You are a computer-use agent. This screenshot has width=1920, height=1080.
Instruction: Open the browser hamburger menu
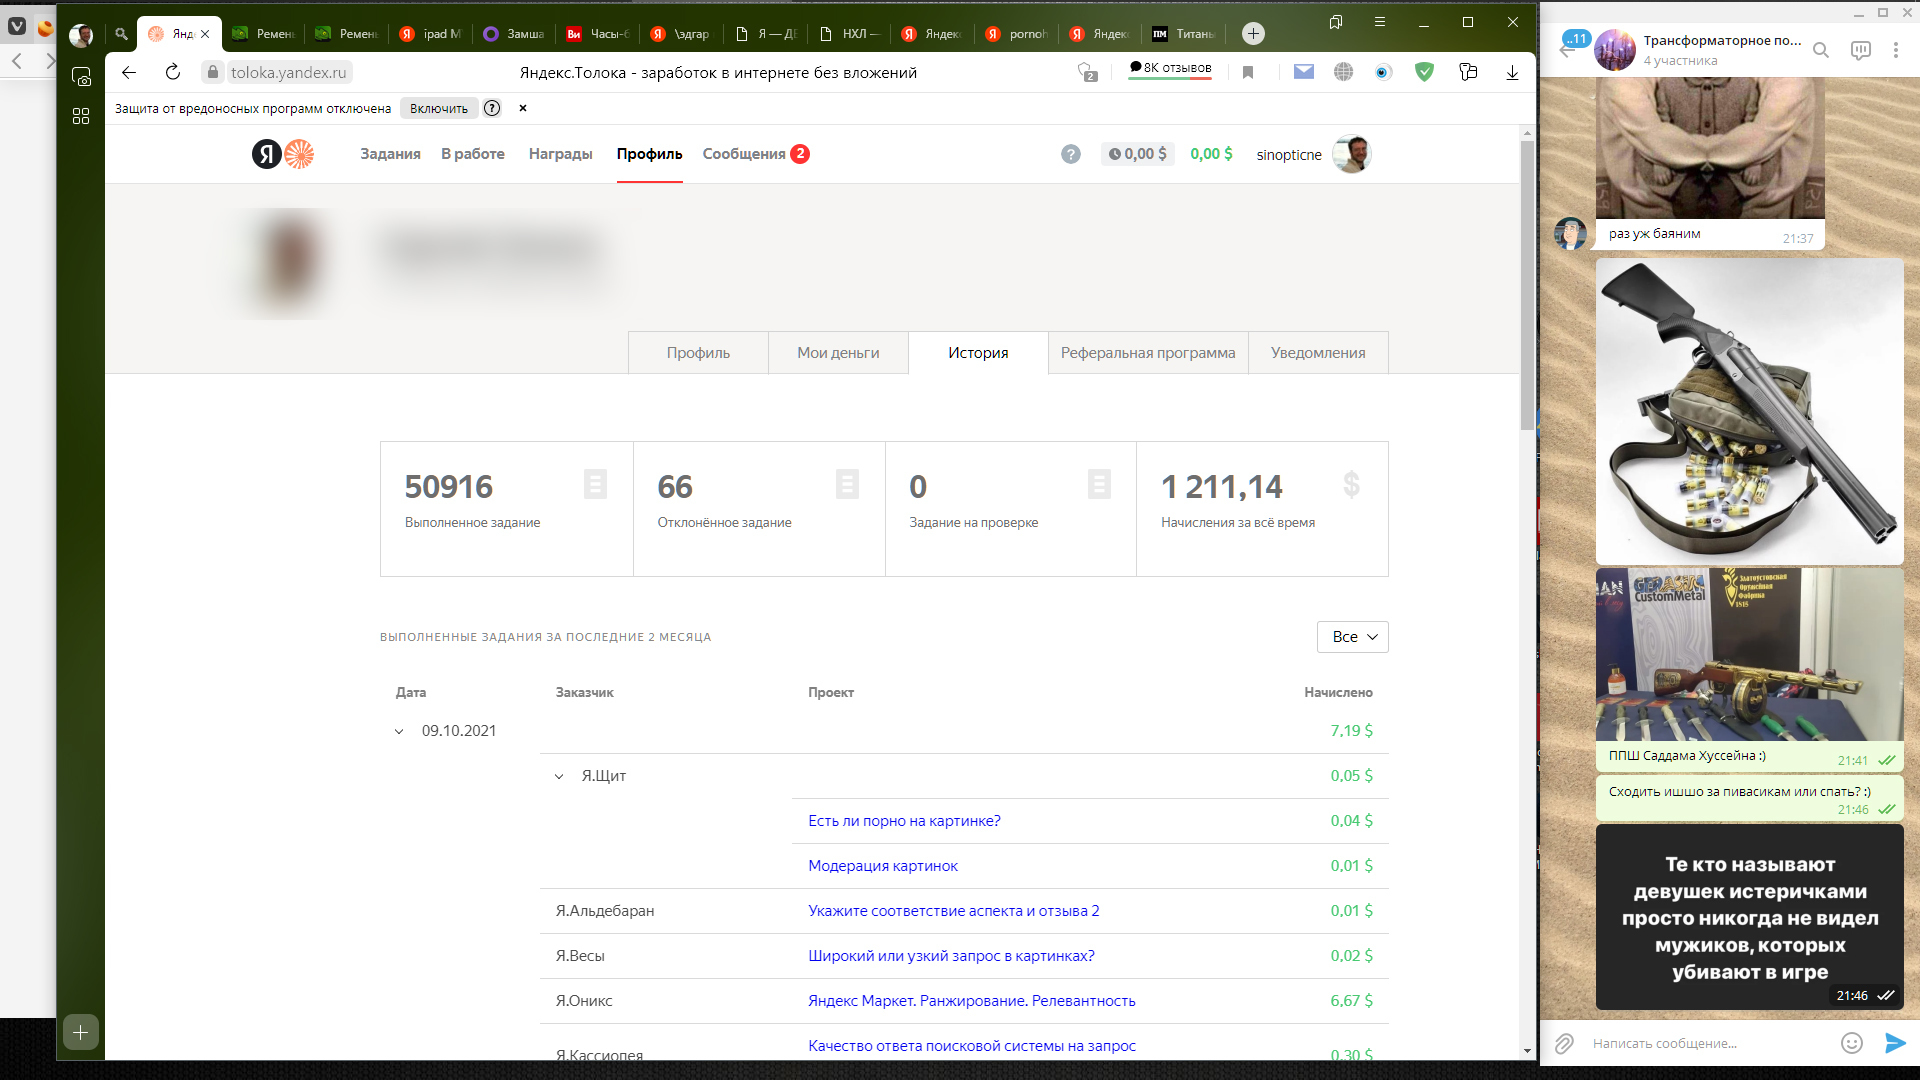[x=1380, y=22]
